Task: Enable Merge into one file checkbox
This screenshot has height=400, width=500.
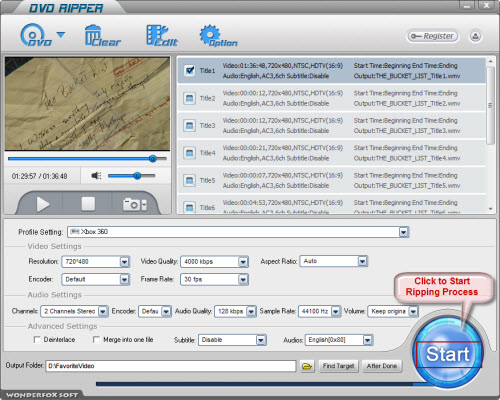Action: pyautogui.click(x=96, y=340)
